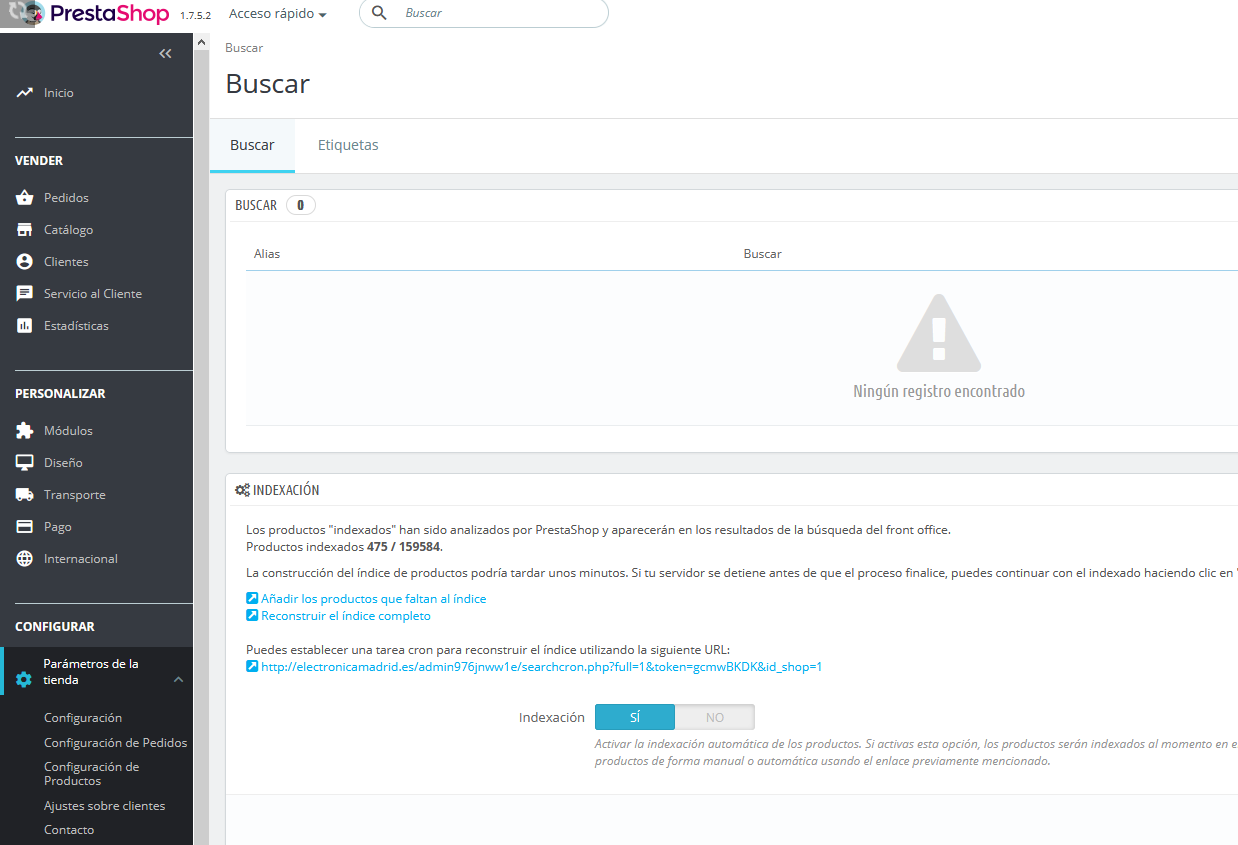1238x845 pixels.
Task: Click the Estadísticas bar chart icon
Action: click(25, 326)
